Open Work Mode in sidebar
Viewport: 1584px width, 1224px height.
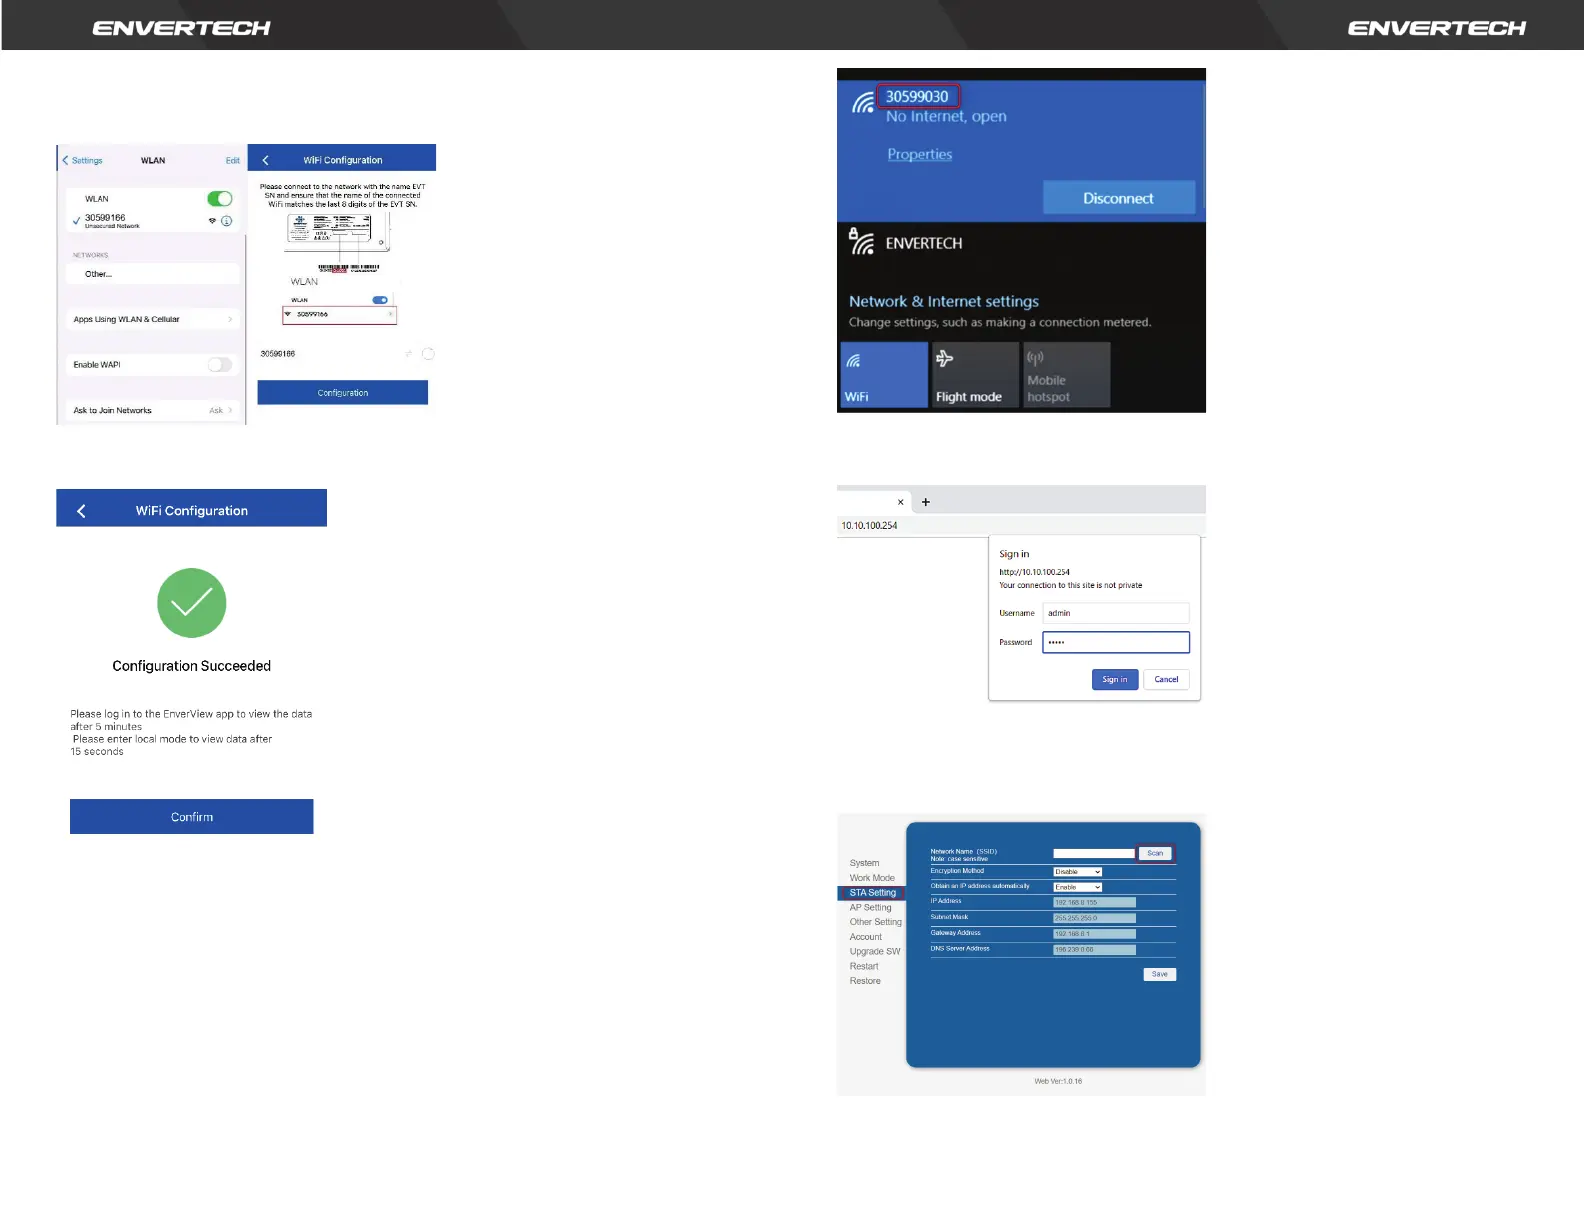[x=872, y=878]
